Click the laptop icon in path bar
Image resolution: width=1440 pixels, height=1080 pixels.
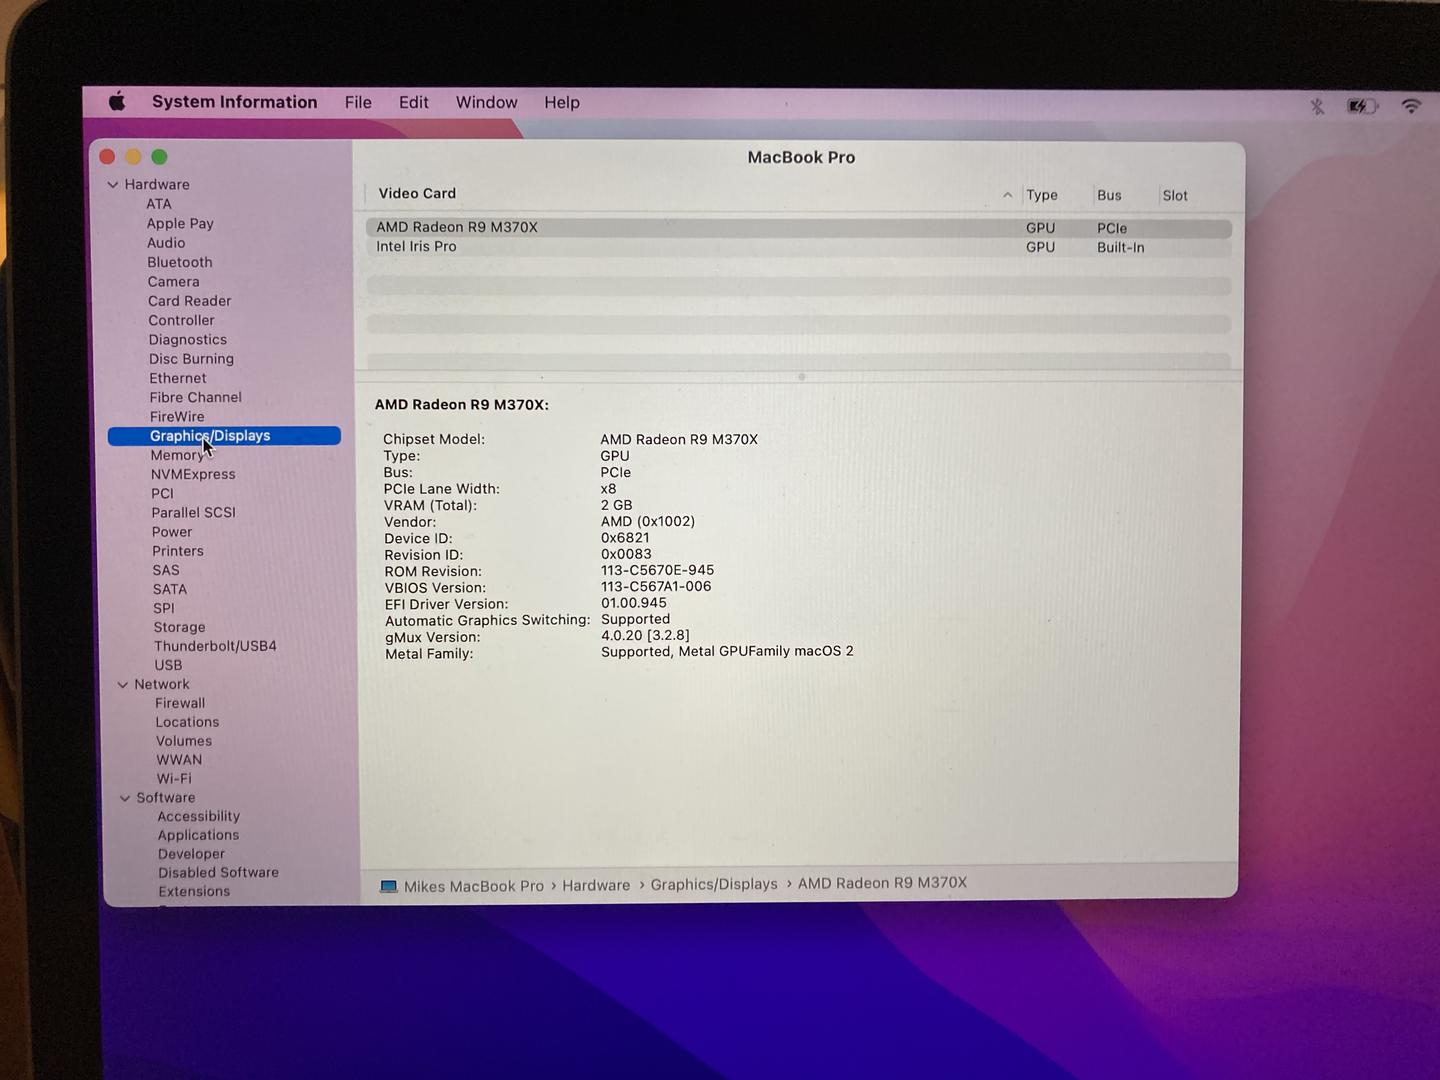point(388,887)
